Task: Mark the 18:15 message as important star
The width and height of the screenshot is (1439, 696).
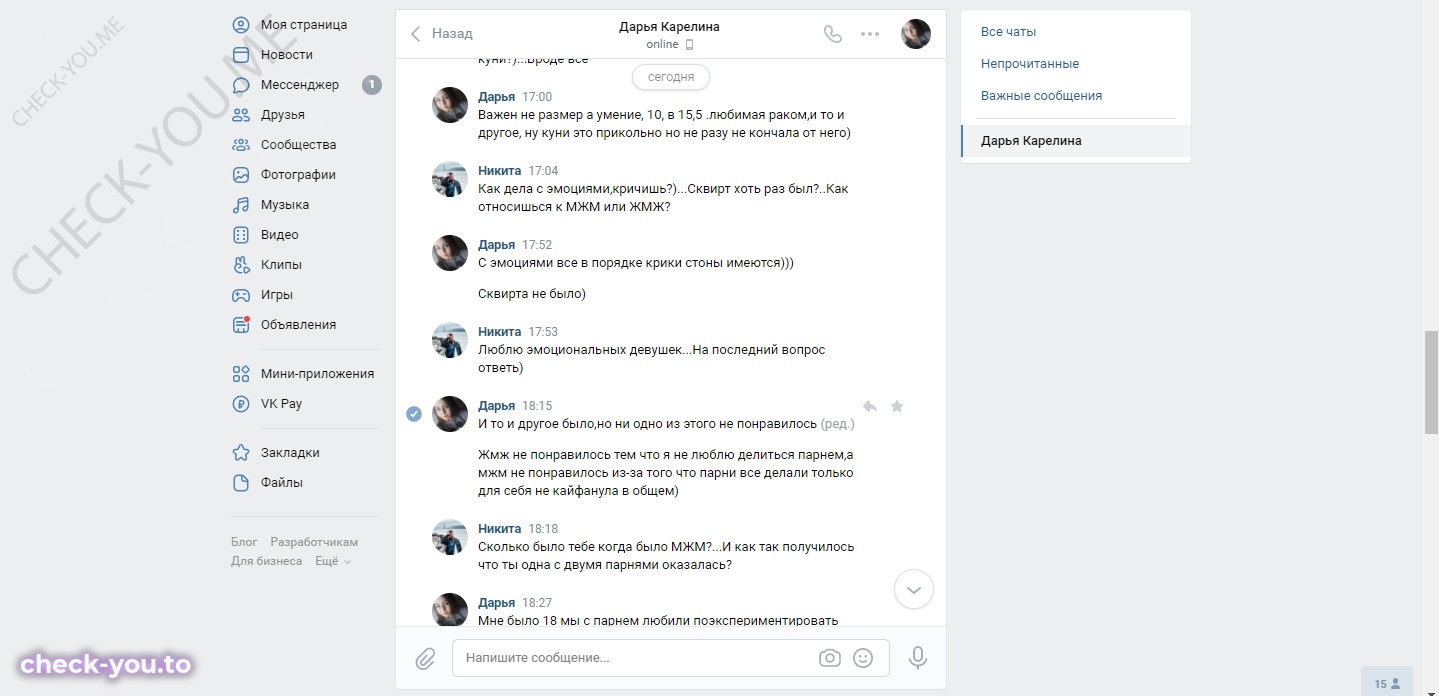Action: pos(897,406)
